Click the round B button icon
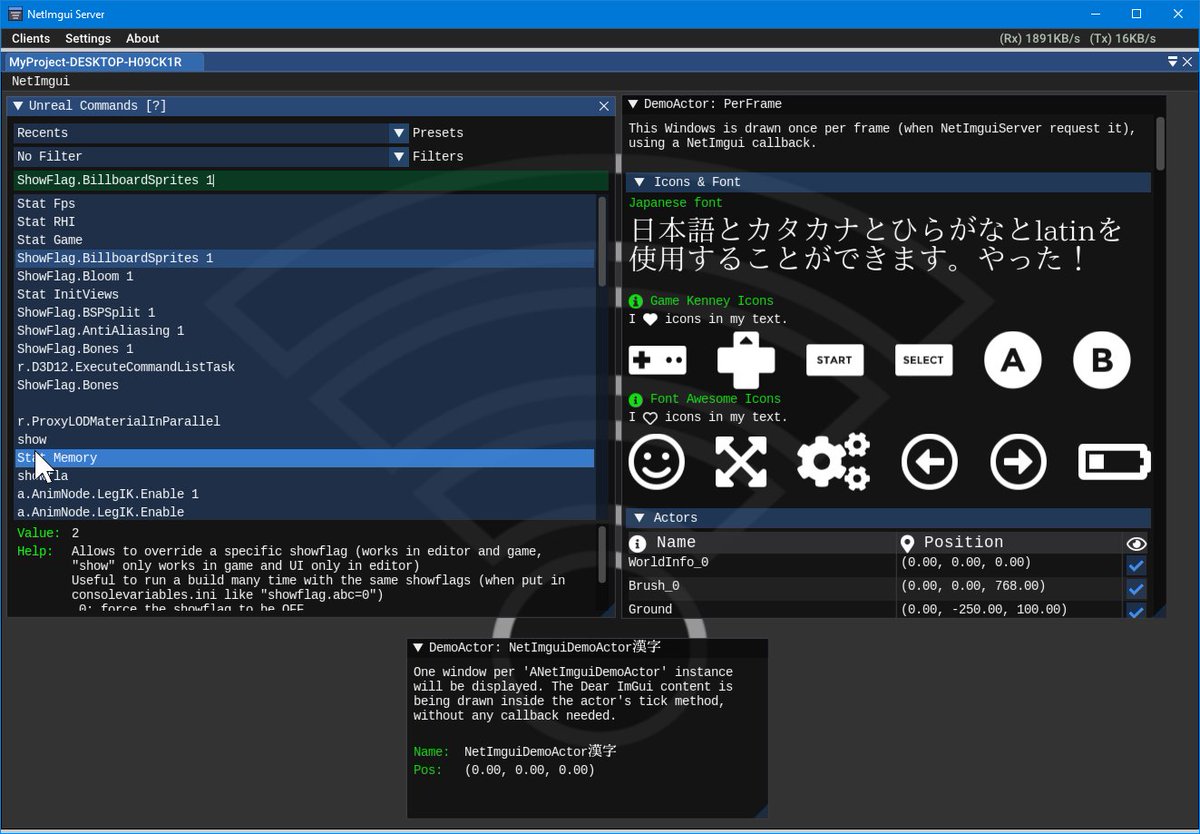 click(1102, 360)
